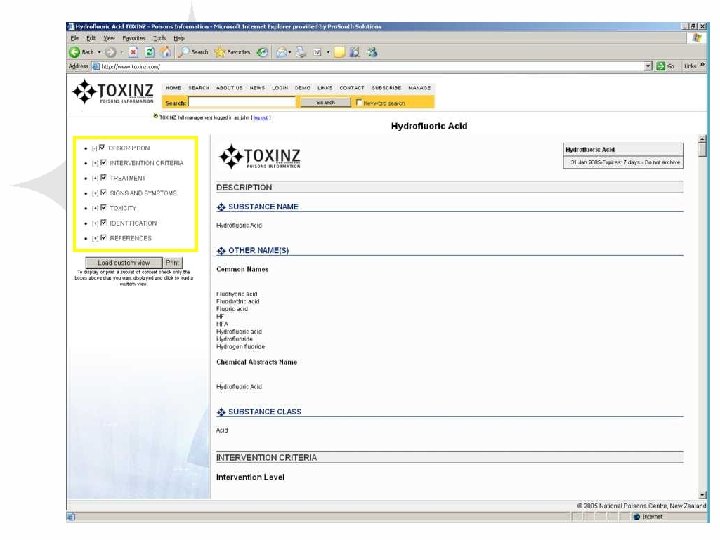The image size is (720, 540).
Task: Uncheck the TREATMENT section checkbox
Action: tap(103, 177)
